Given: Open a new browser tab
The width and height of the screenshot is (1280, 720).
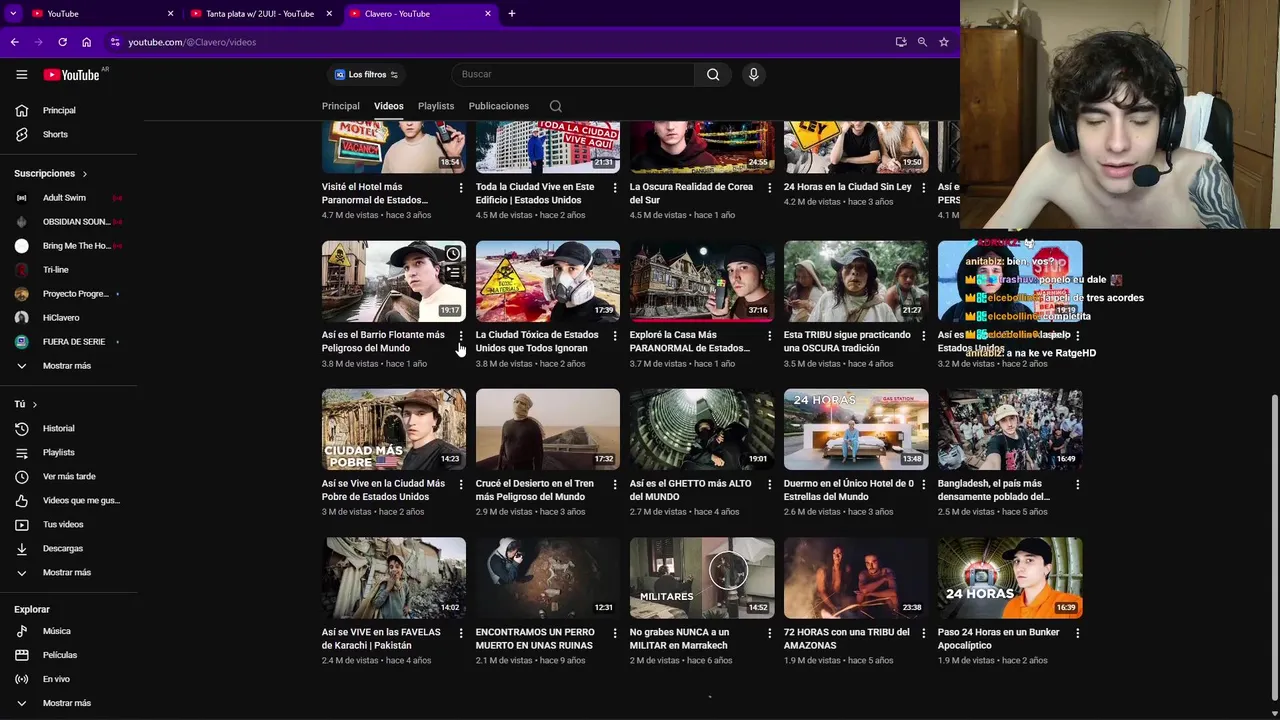Looking at the screenshot, I should pos(512,14).
